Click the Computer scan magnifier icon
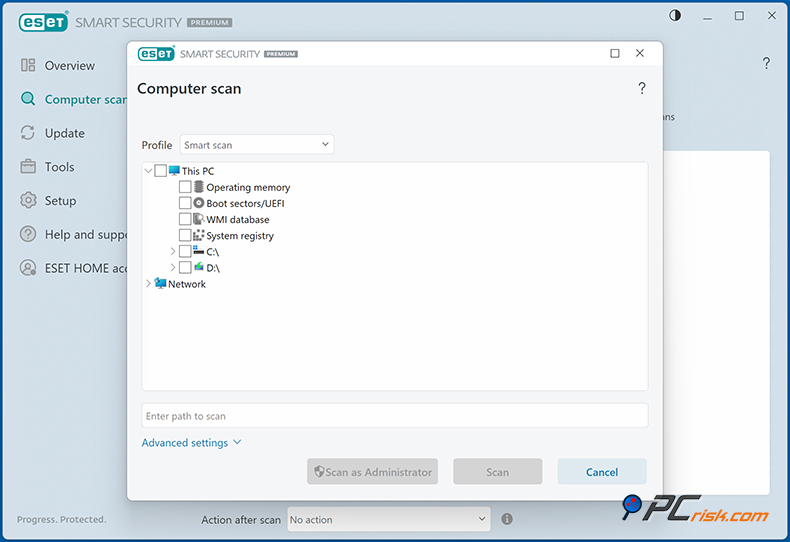 click(28, 99)
